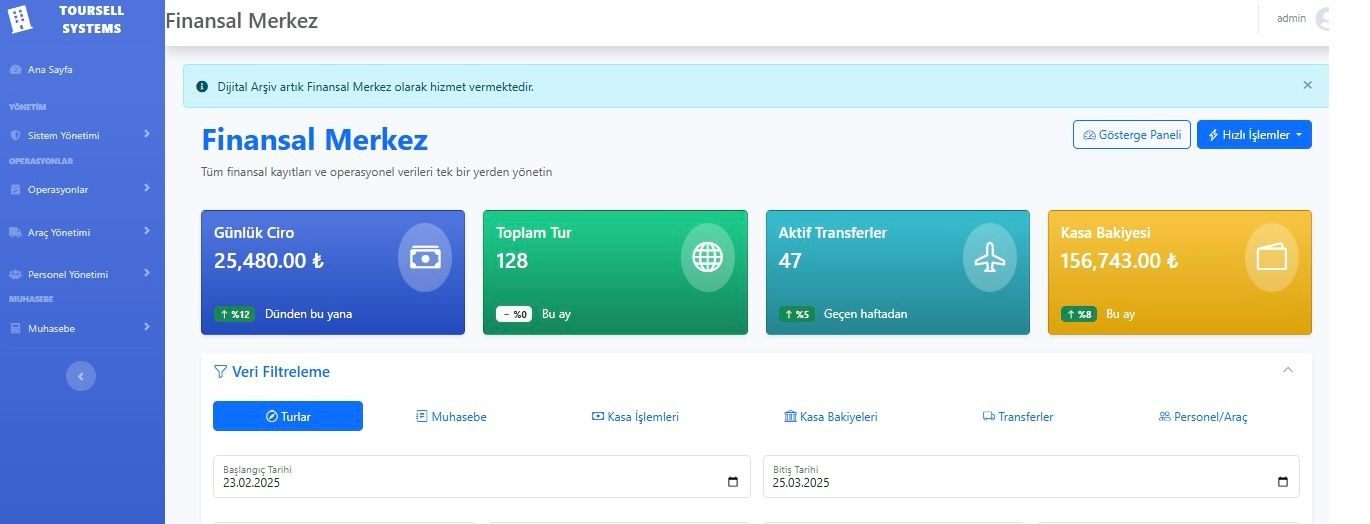The image size is (1370, 524).
Task: Click the globe icon on Toplam Tur card
Action: tap(707, 258)
